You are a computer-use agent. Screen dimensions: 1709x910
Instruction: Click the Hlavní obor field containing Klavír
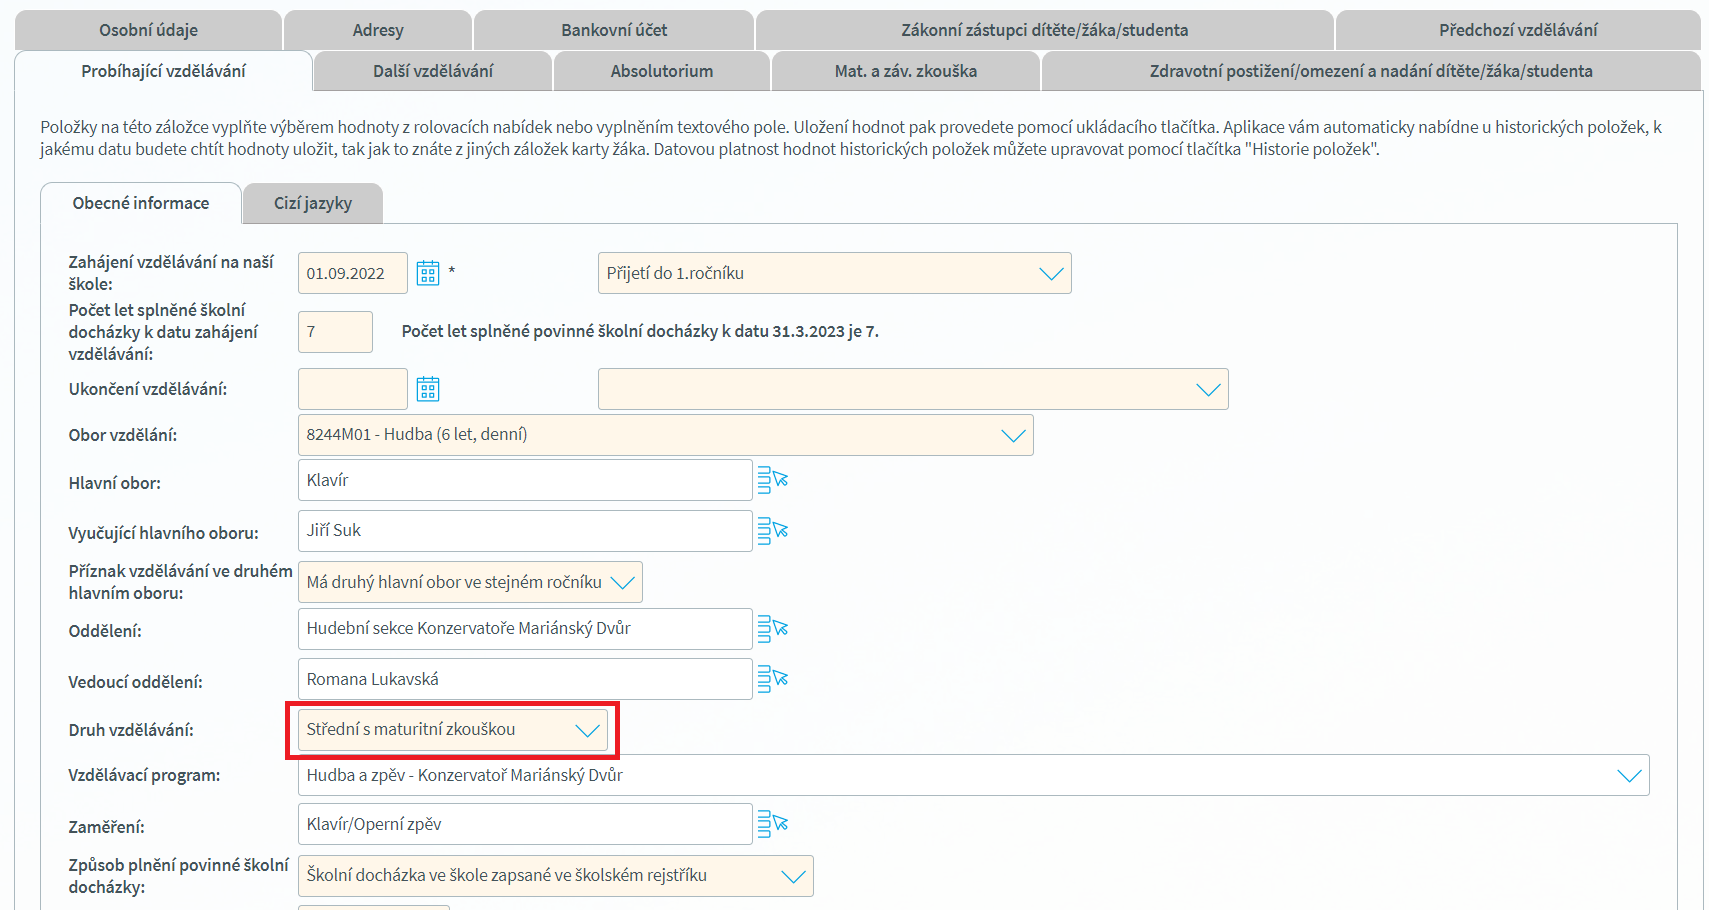coord(525,480)
